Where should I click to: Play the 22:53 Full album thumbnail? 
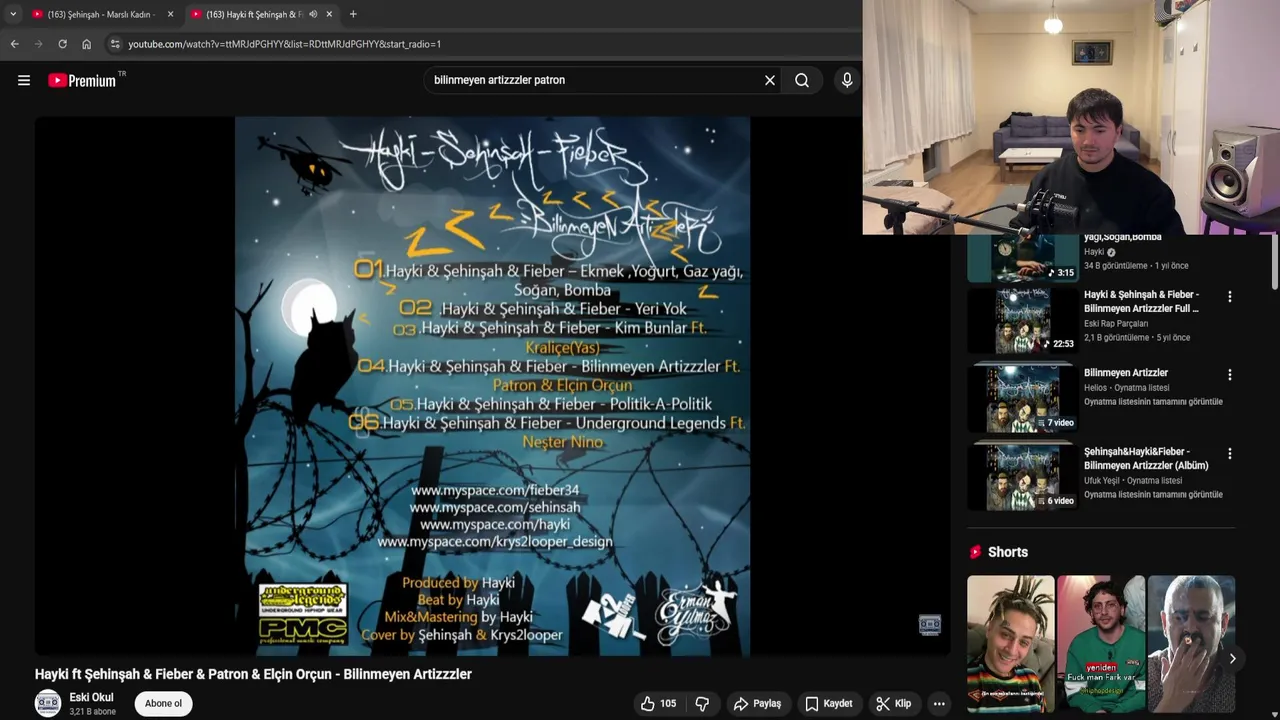coord(1023,321)
